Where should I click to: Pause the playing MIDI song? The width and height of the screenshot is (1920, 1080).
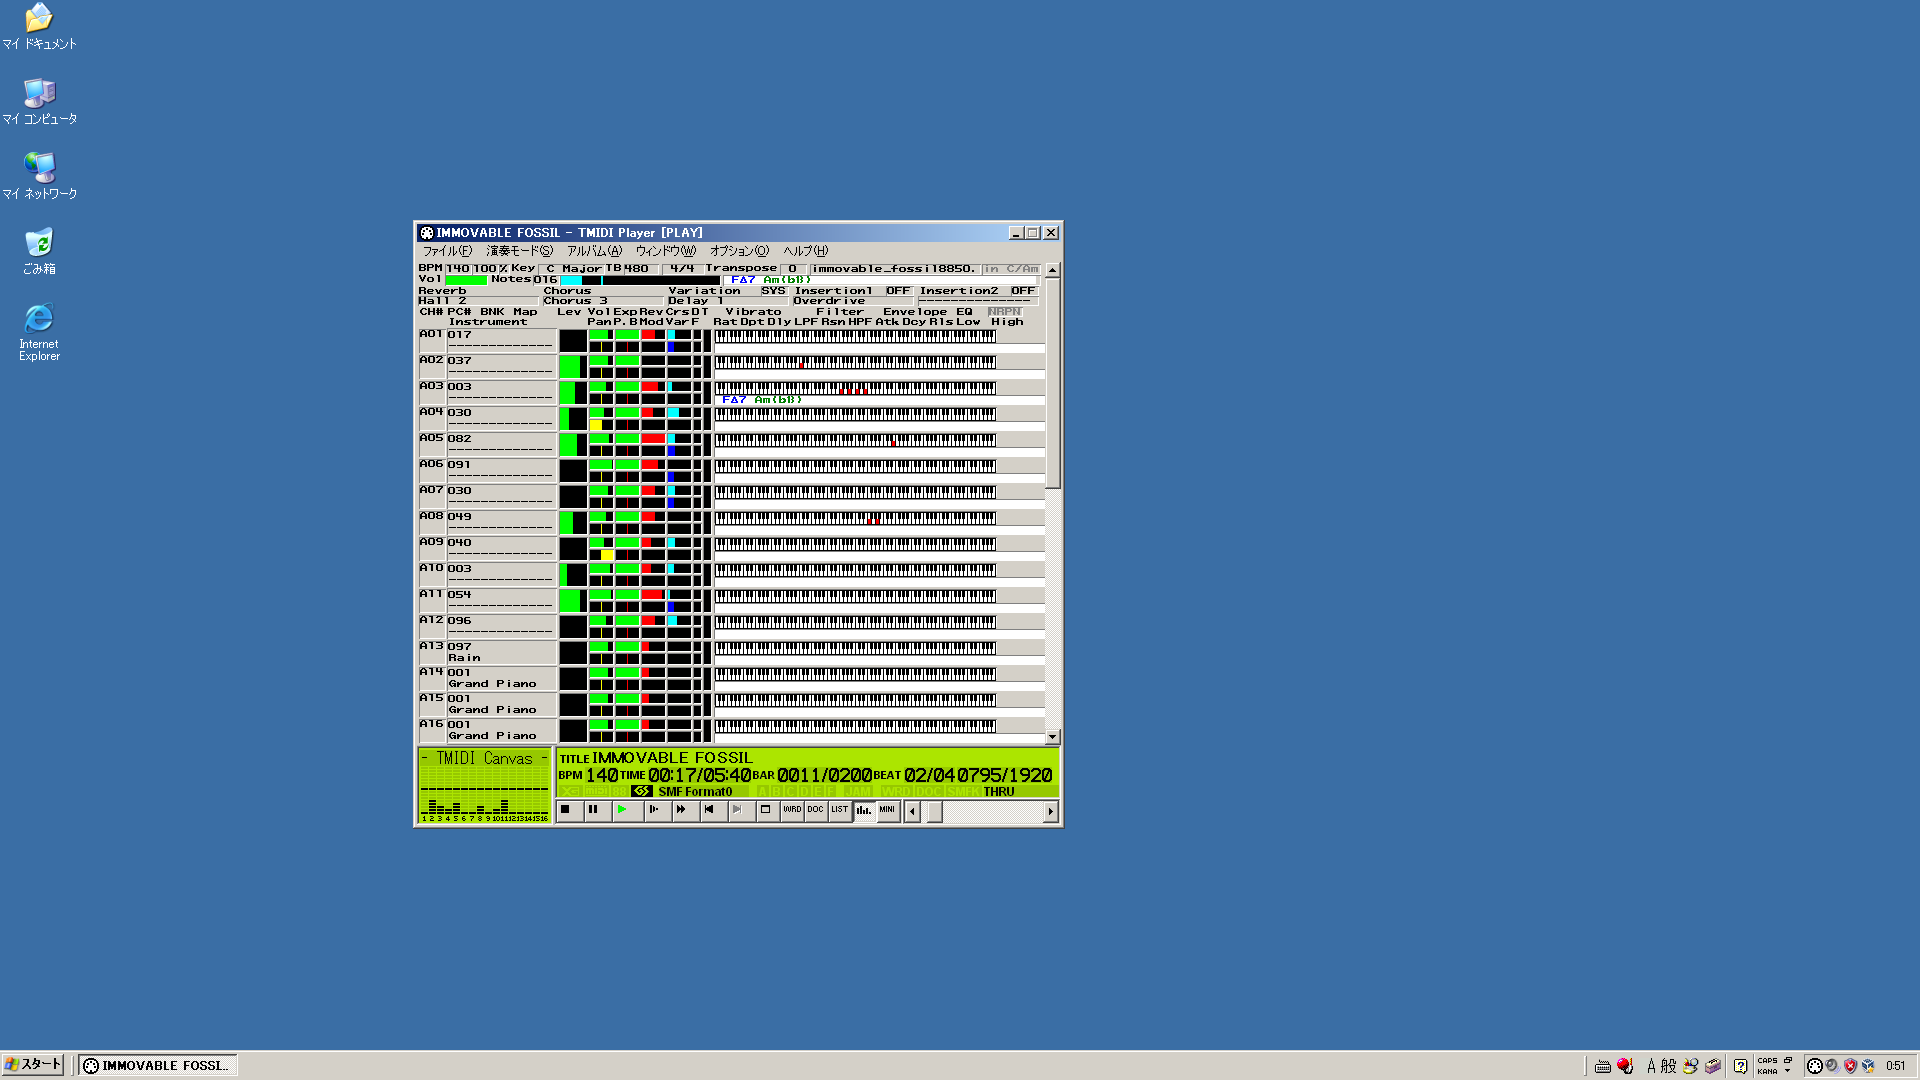point(593,810)
